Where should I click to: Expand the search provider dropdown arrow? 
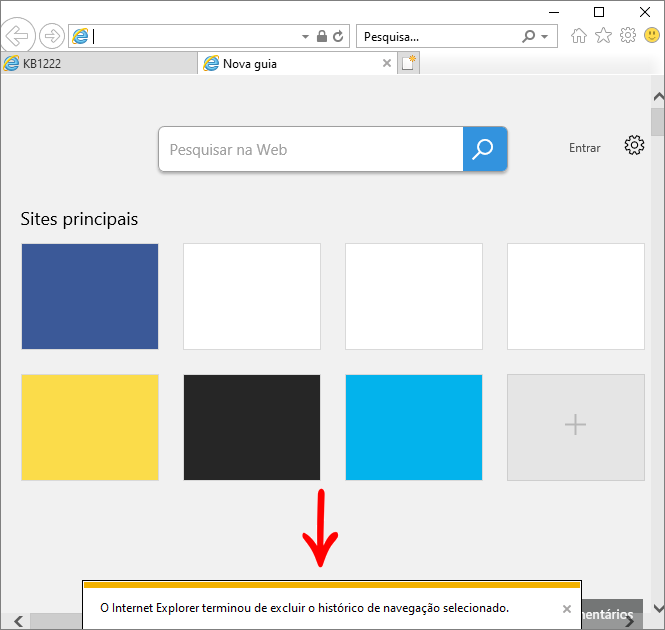point(545,37)
